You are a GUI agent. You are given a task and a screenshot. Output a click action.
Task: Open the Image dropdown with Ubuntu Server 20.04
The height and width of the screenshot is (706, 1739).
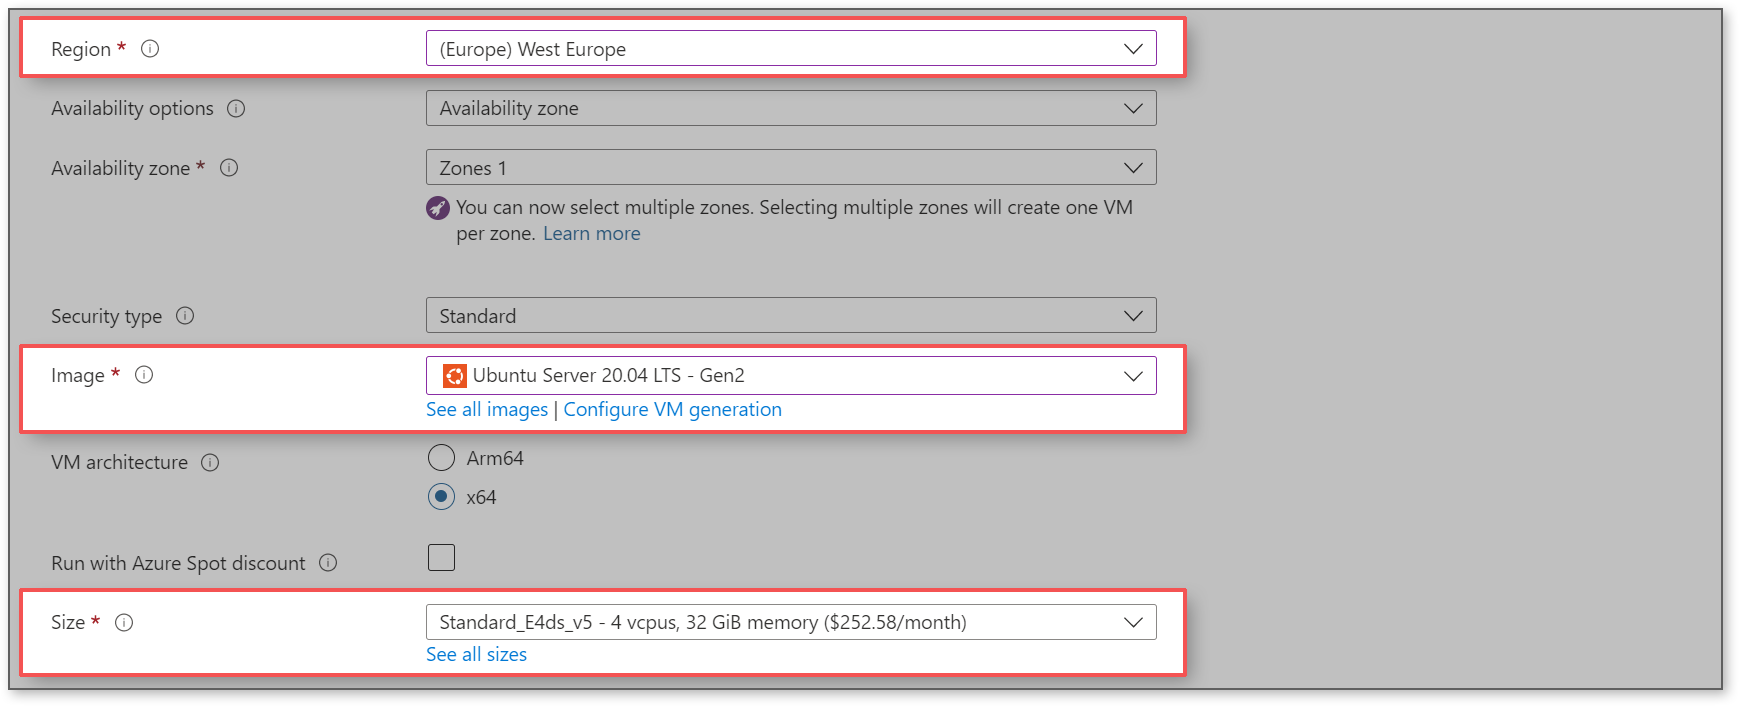pyautogui.click(x=791, y=375)
